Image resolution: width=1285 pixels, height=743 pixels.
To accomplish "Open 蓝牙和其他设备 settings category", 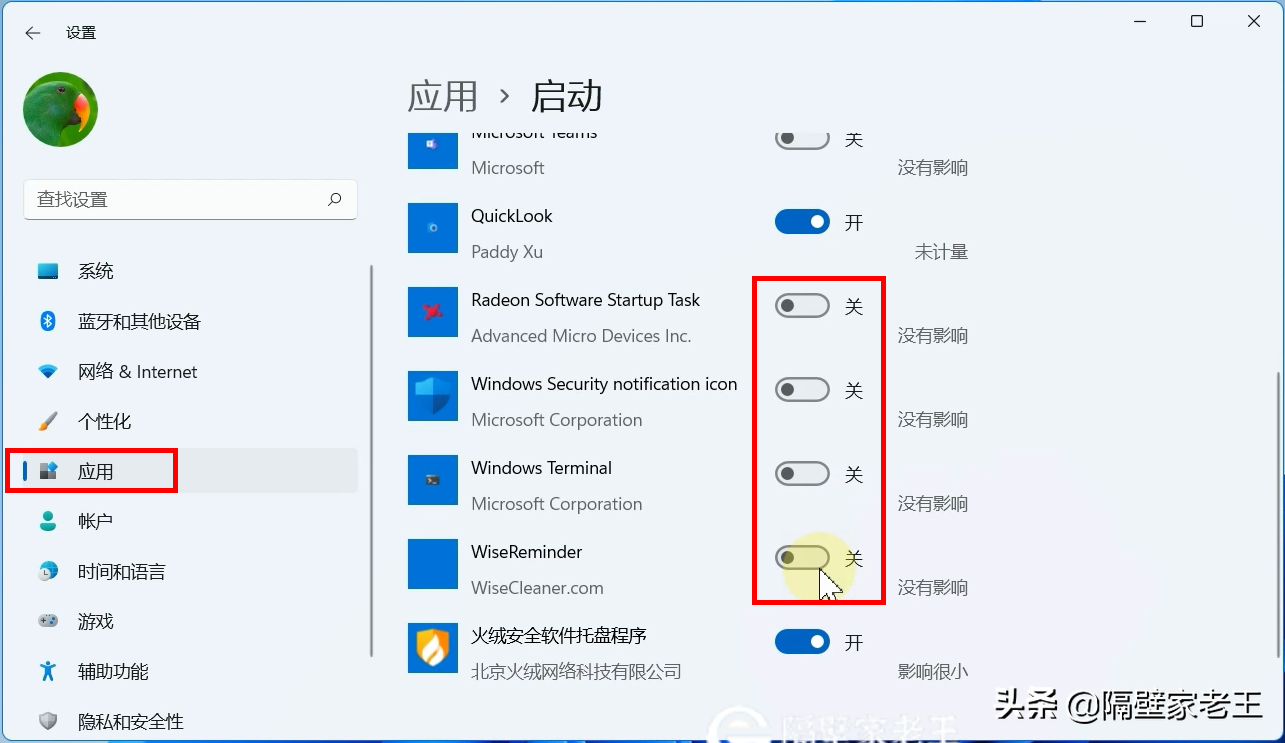I will (188, 321).
